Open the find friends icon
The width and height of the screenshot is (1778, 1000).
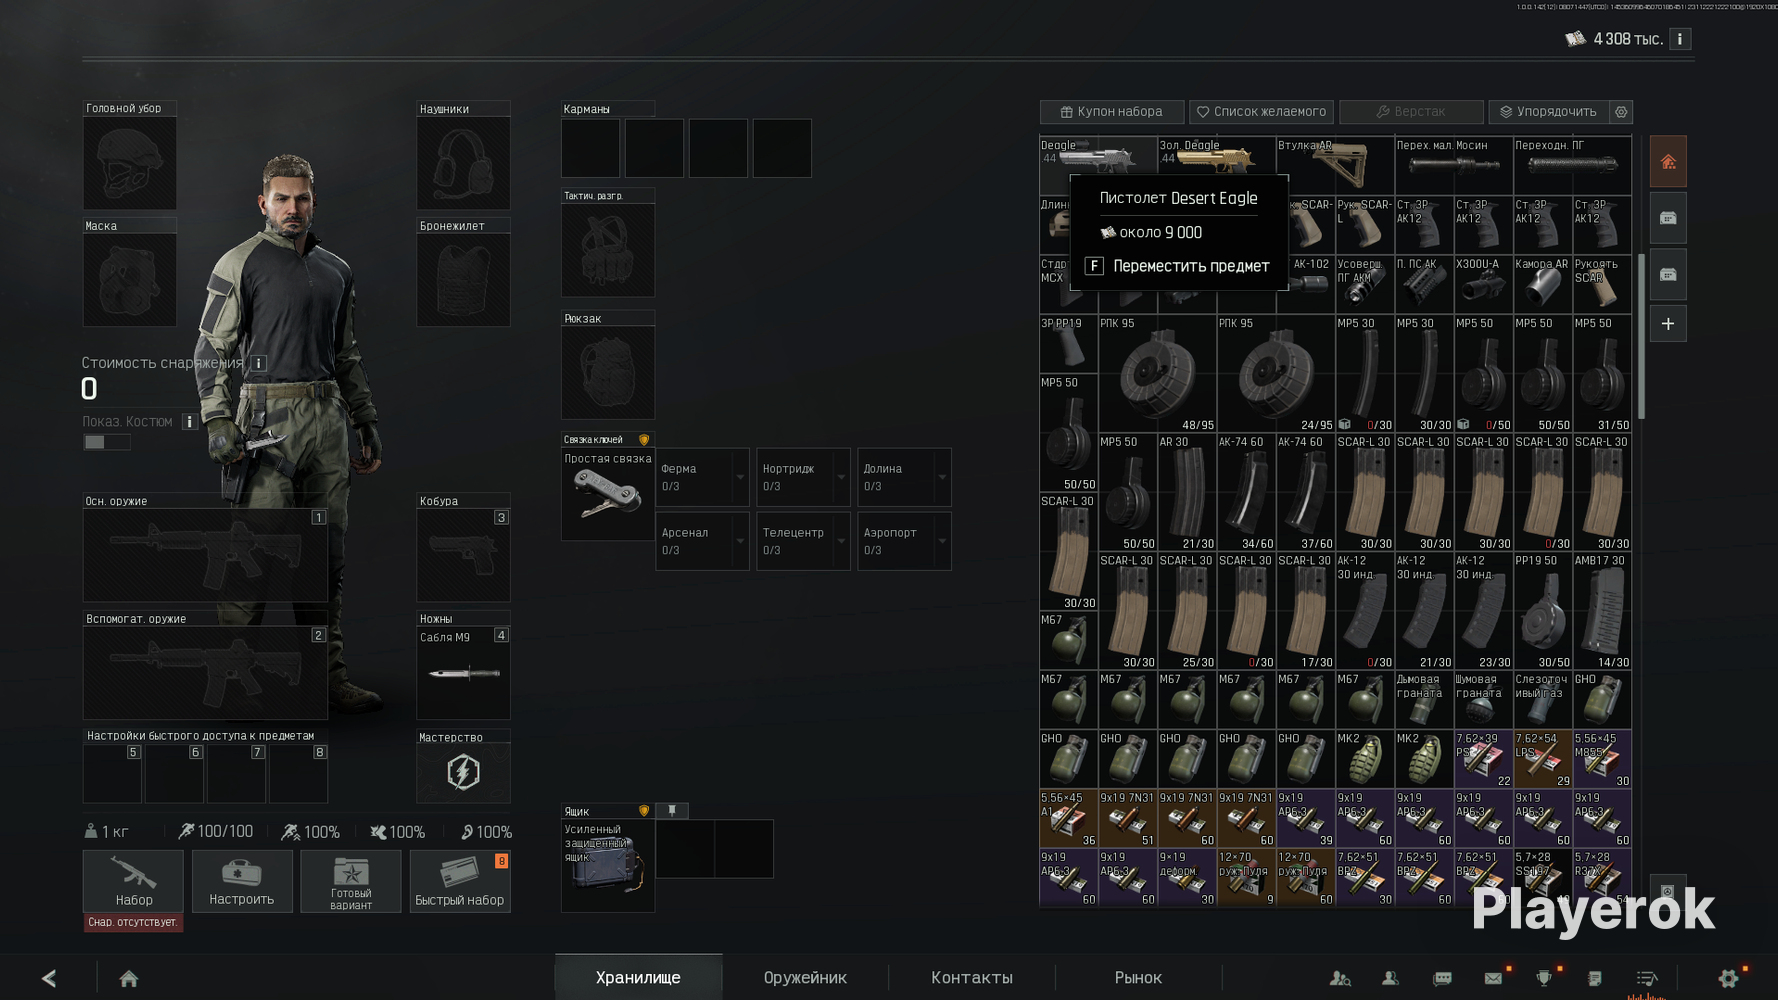pos(1340,978)
